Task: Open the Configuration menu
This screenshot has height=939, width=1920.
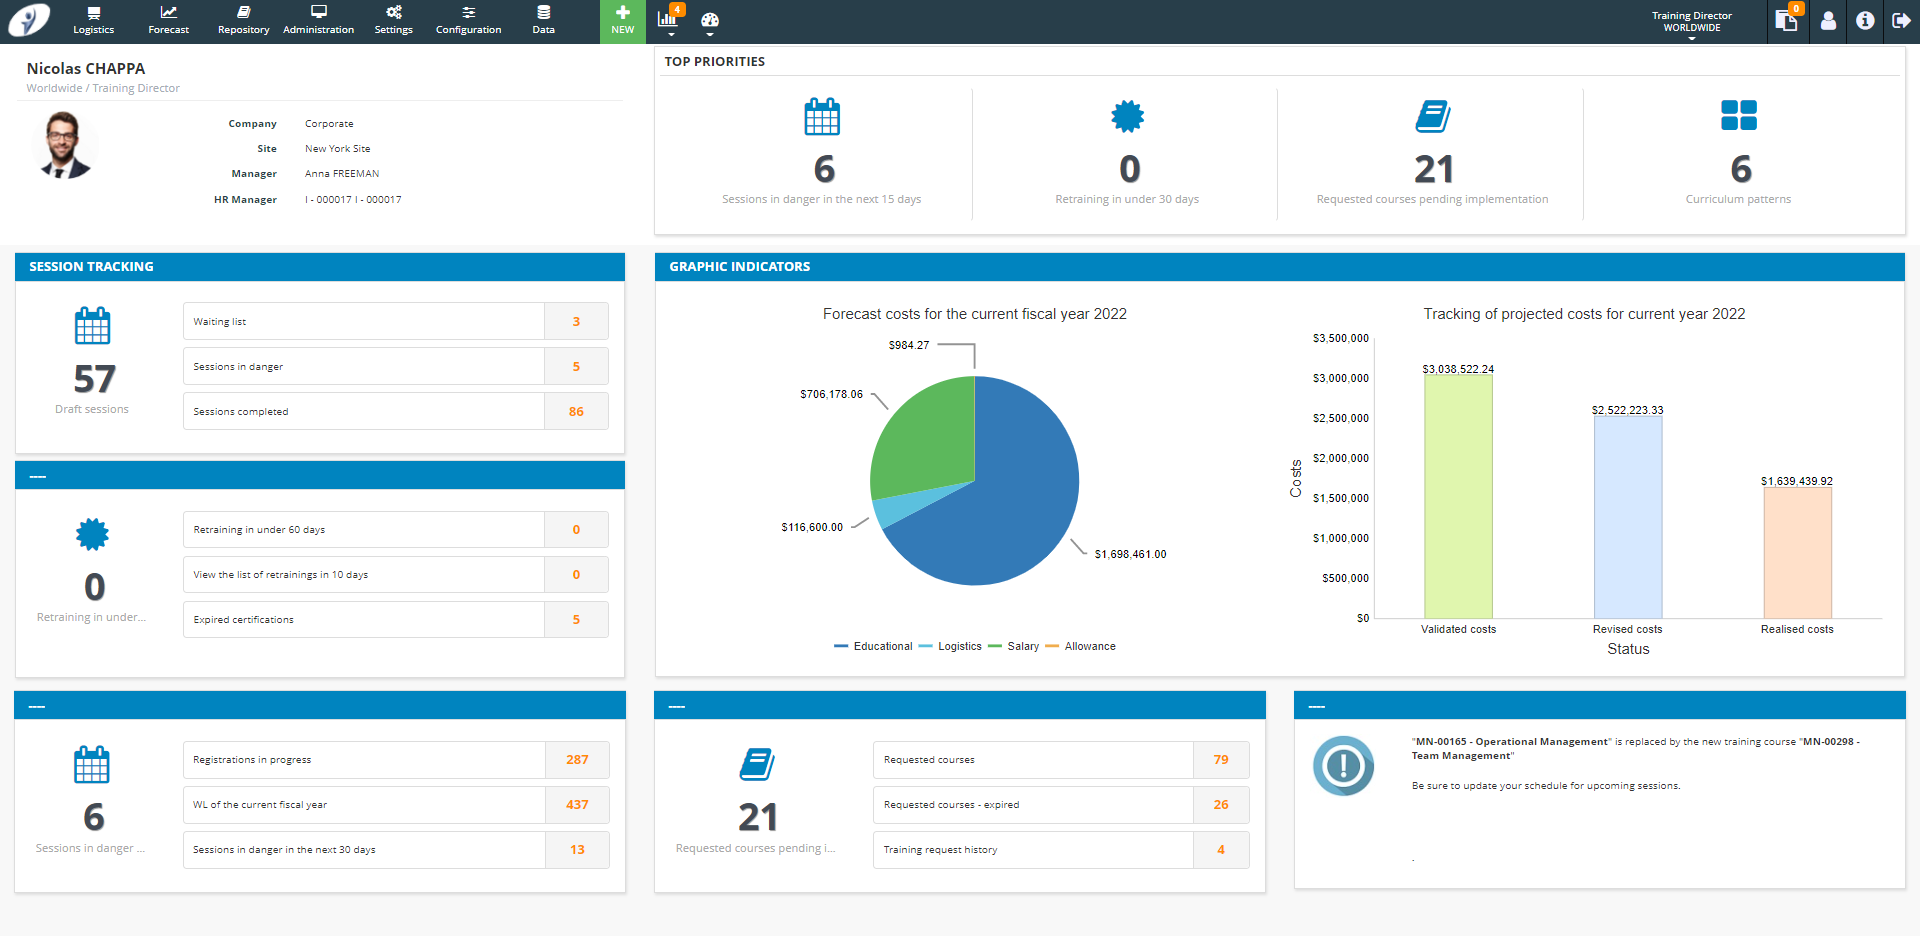Action: pos(468,20)
